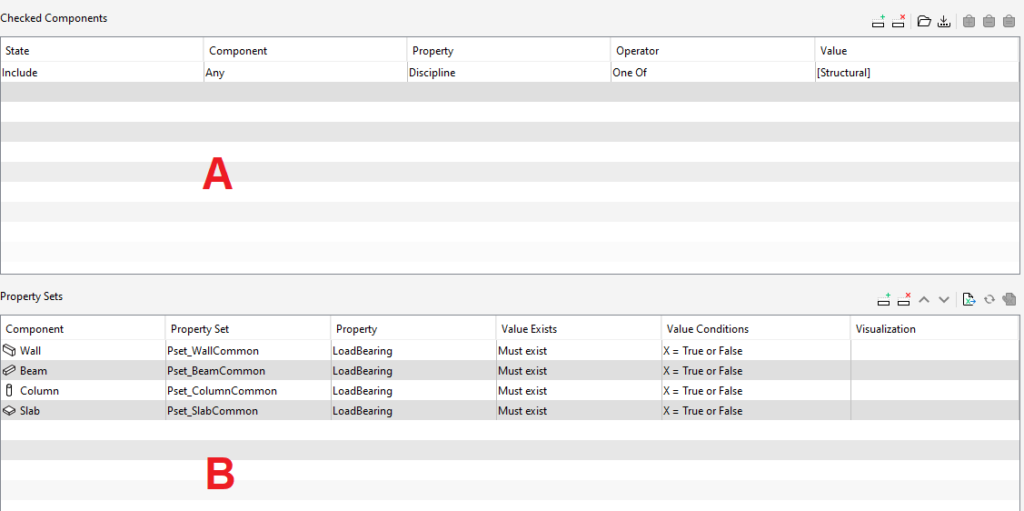The width and height of the screenshot is (1024, 511).
Task: Move the property row down with chevron
Action: click(x=944, y=299)
